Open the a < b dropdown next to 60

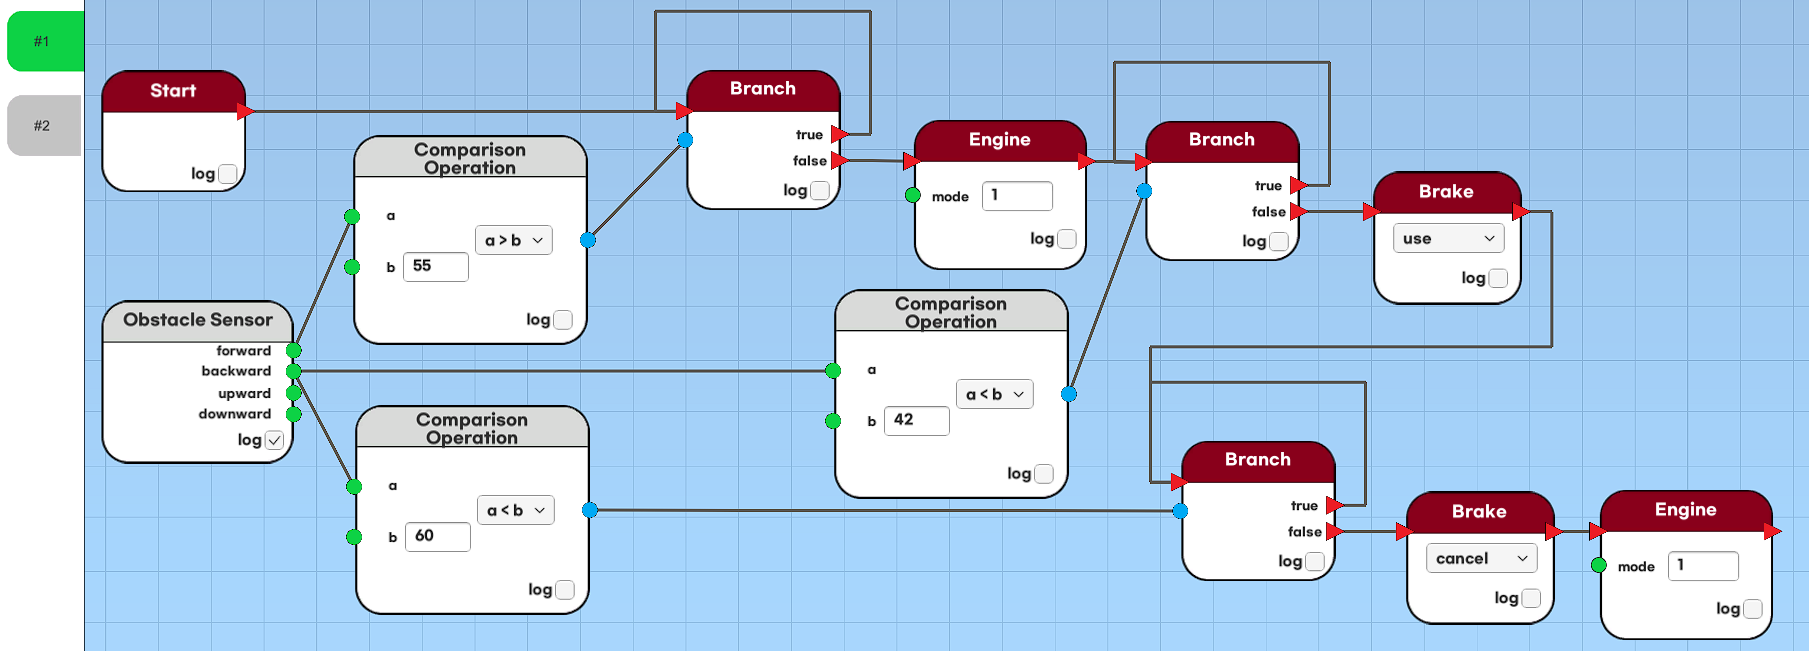pyautogui.click(x=516, y=510)
